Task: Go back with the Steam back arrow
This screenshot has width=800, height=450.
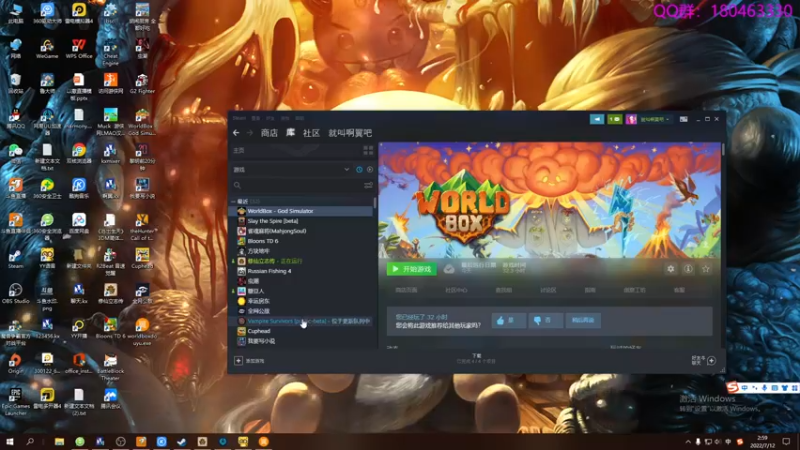Action: pos(236,133)
